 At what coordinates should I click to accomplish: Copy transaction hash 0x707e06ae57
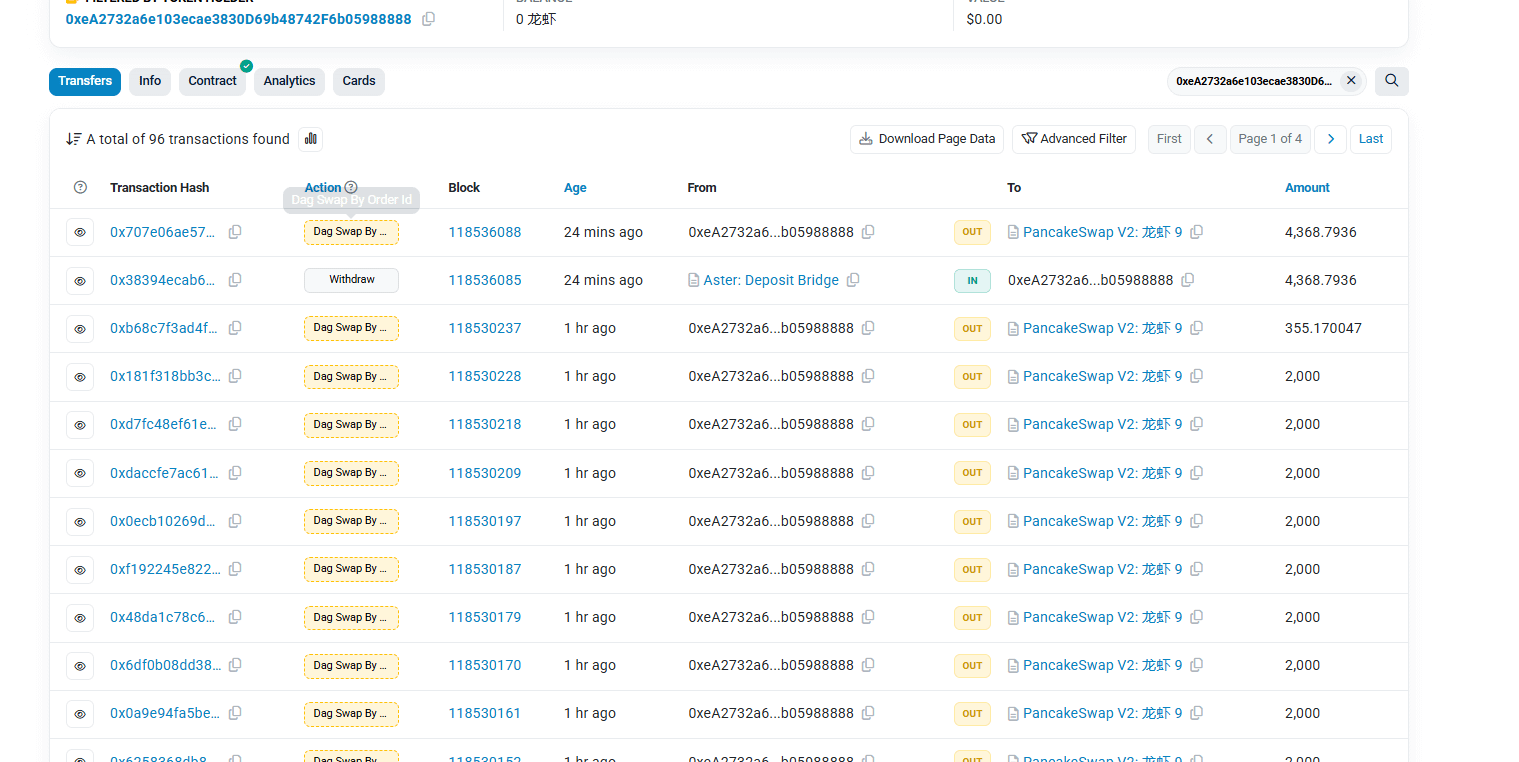pos(235,232)
